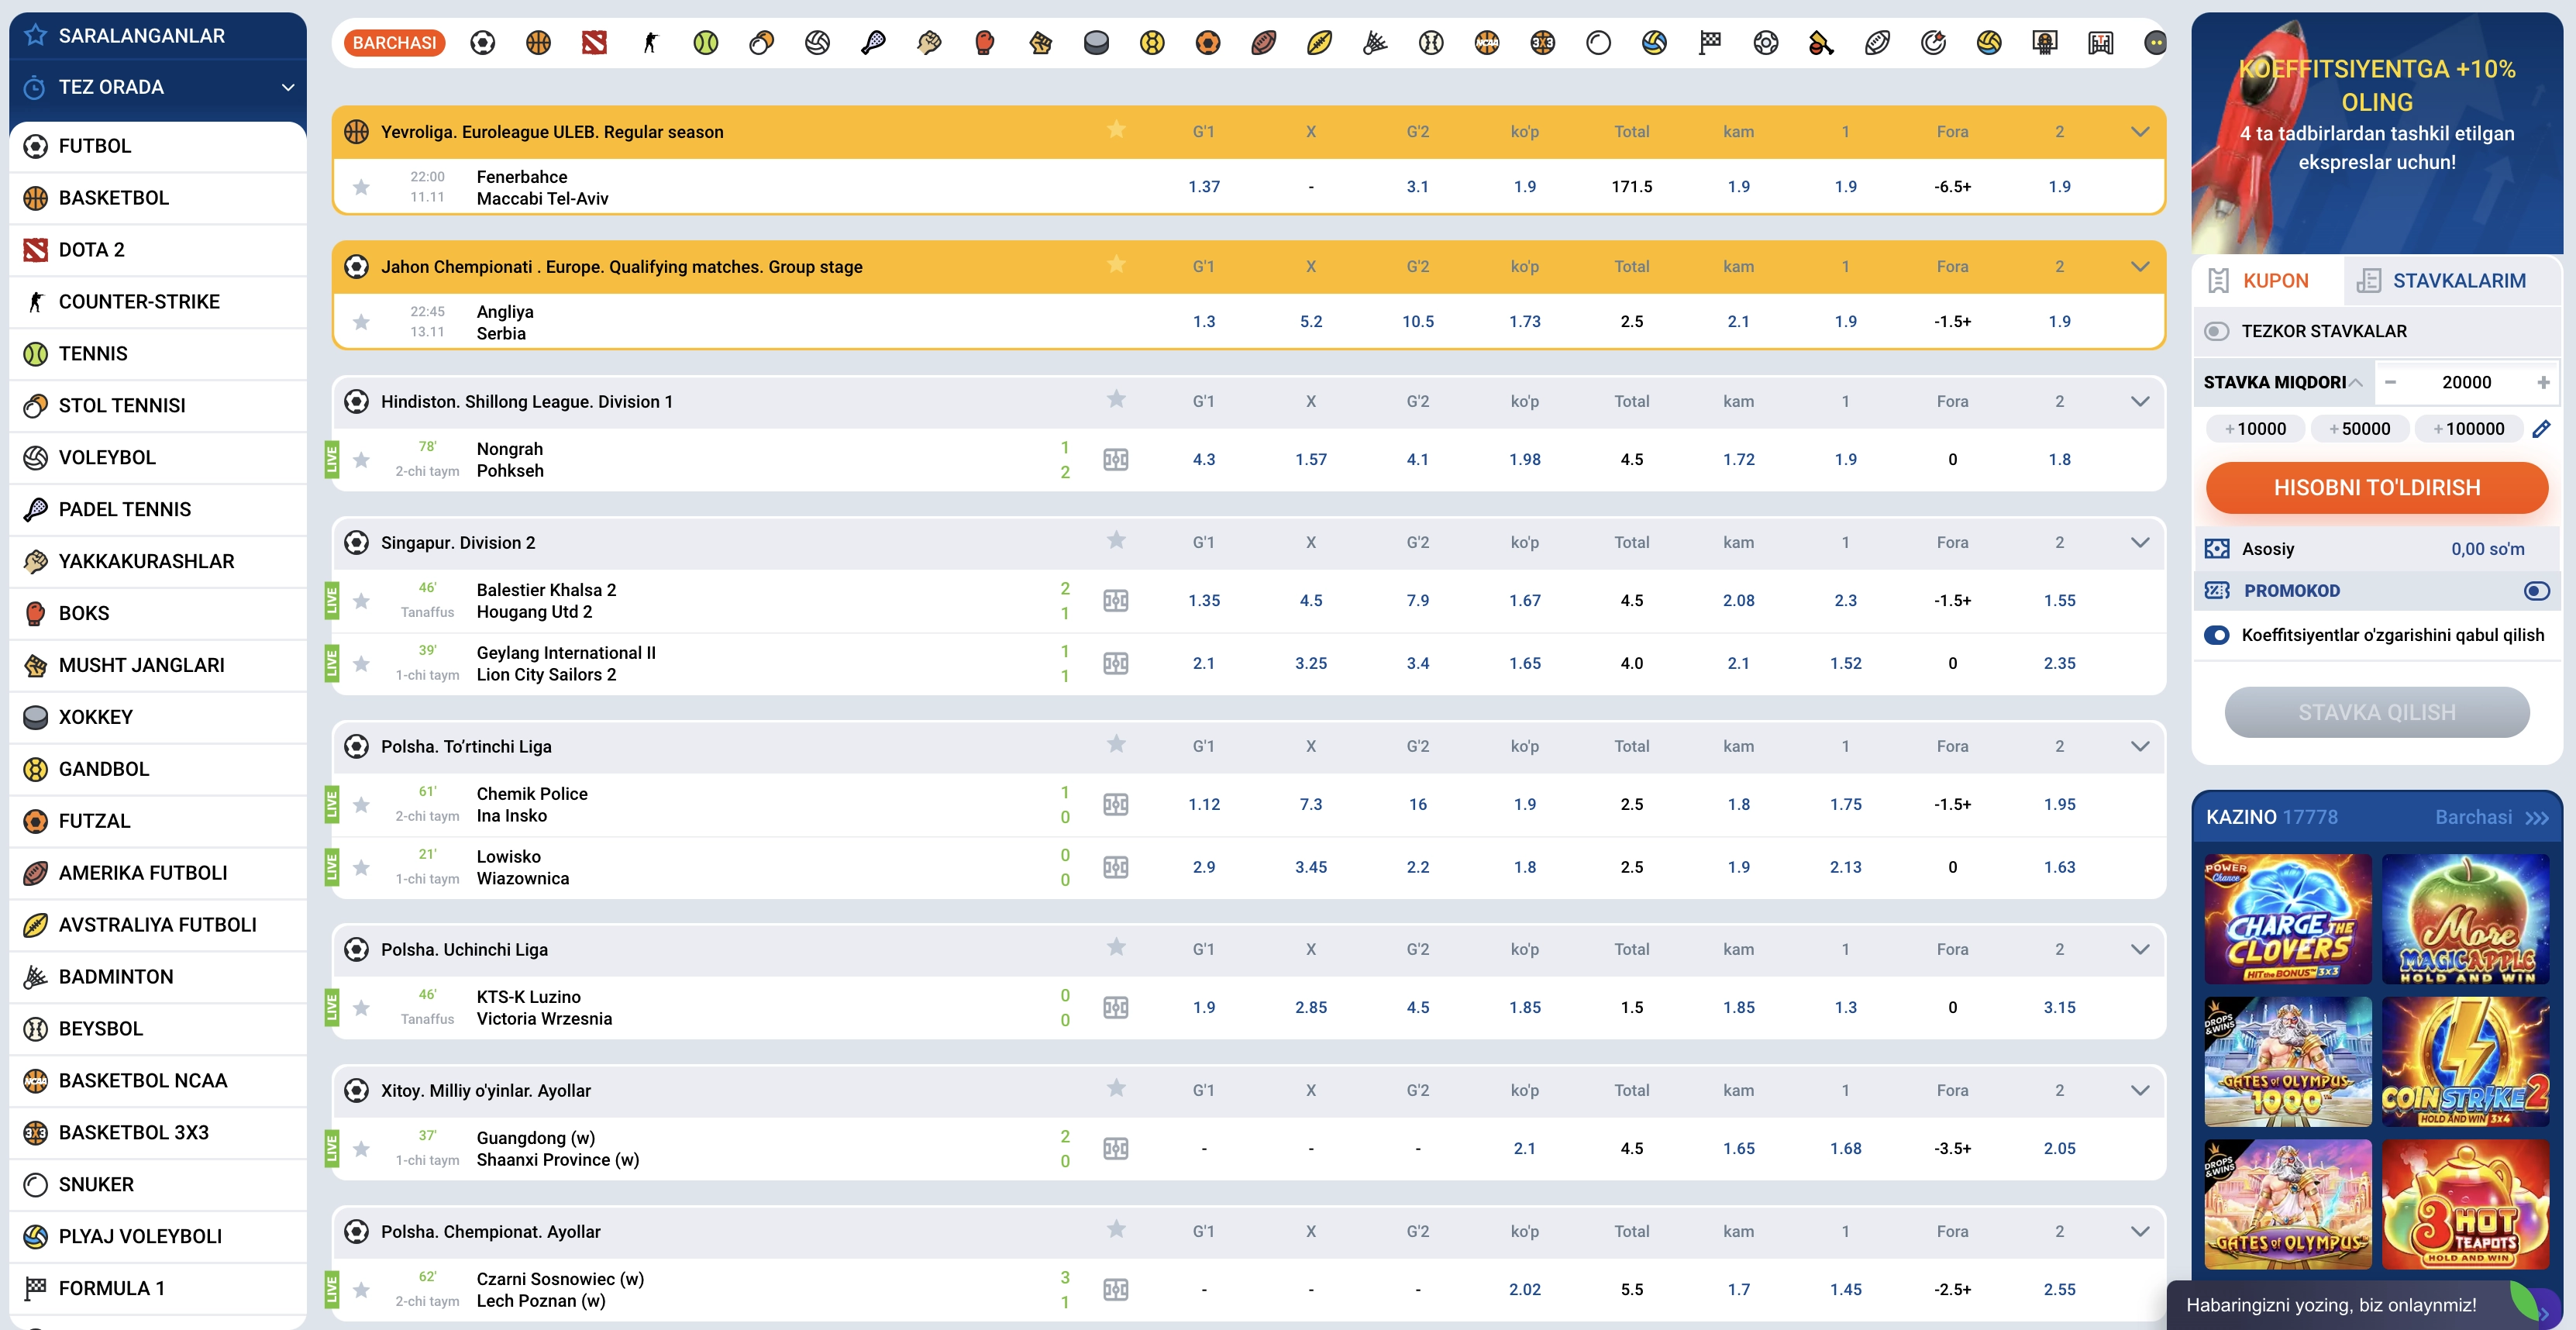Open match statistics for Nongrah vs Pohkseh

pyautogui.click(x=1116, y=459)
